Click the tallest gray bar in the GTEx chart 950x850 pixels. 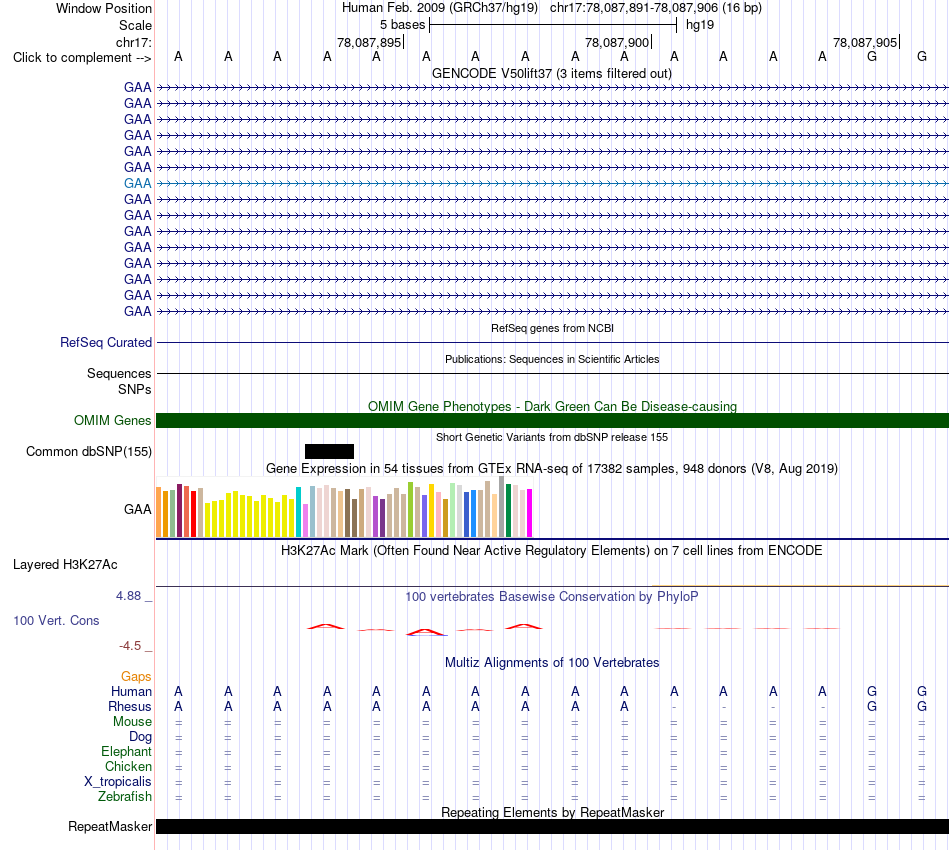click(x=502, y=506)
